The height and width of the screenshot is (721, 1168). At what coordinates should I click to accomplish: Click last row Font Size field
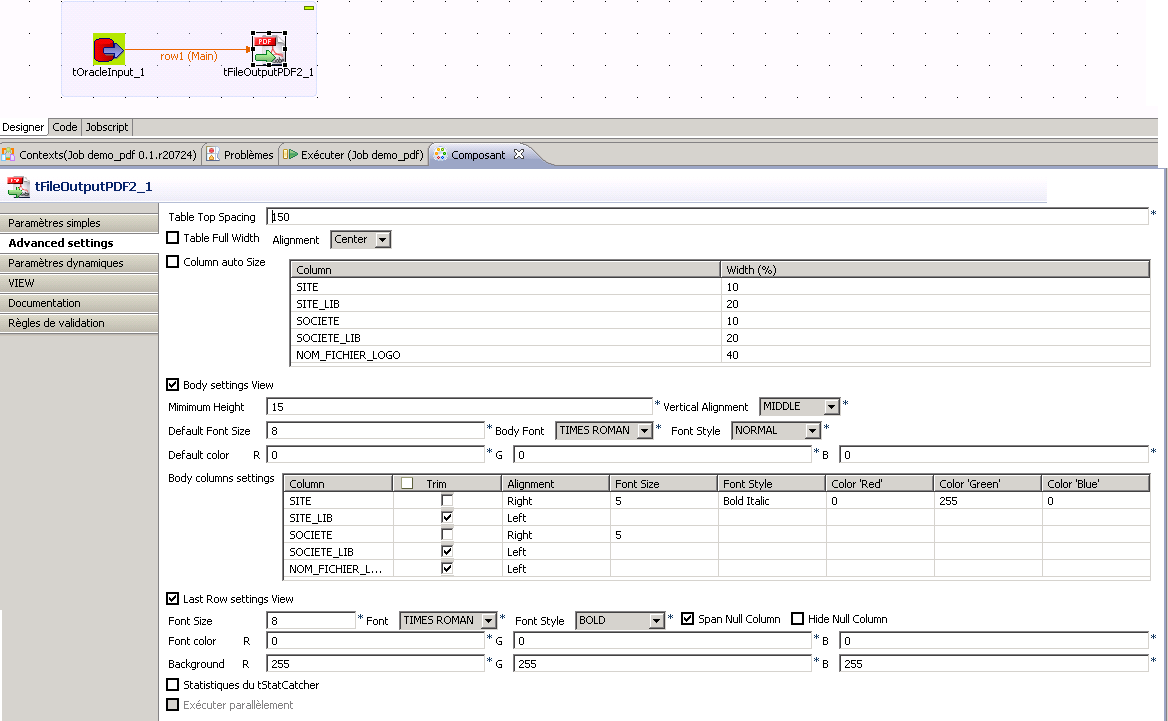[311, 620]
